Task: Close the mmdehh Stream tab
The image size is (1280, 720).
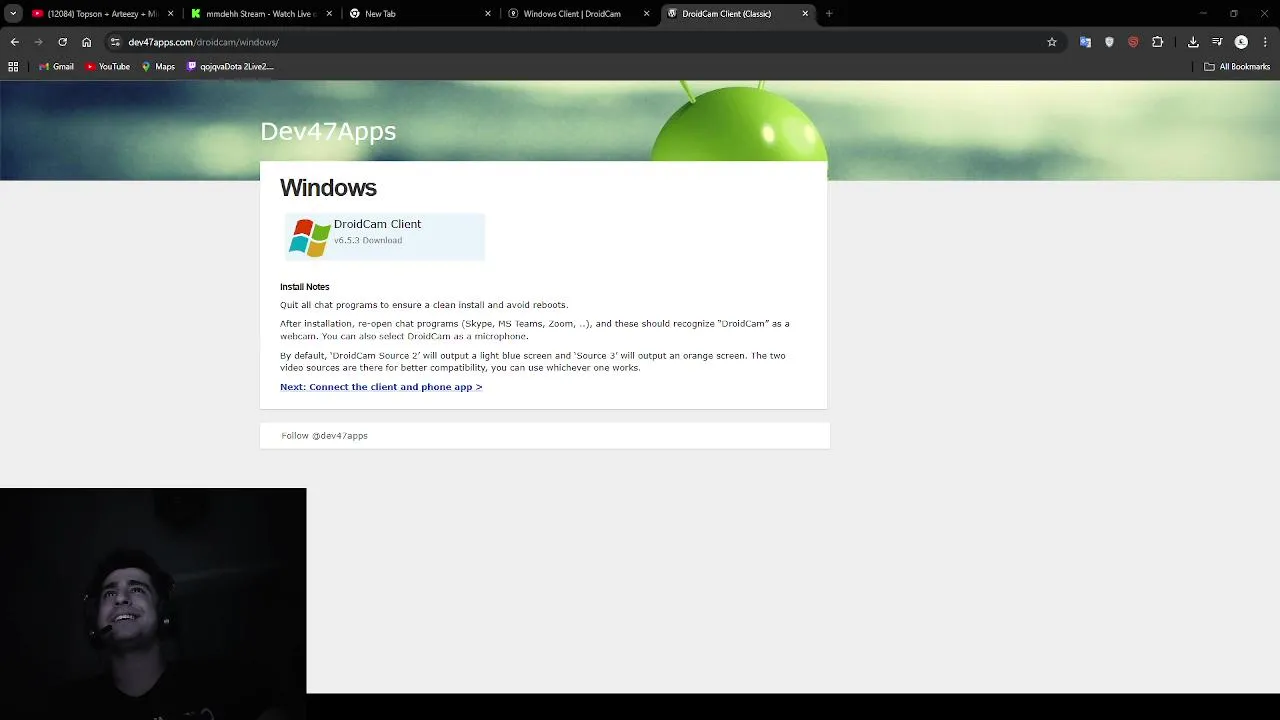Action: (329, 14)
